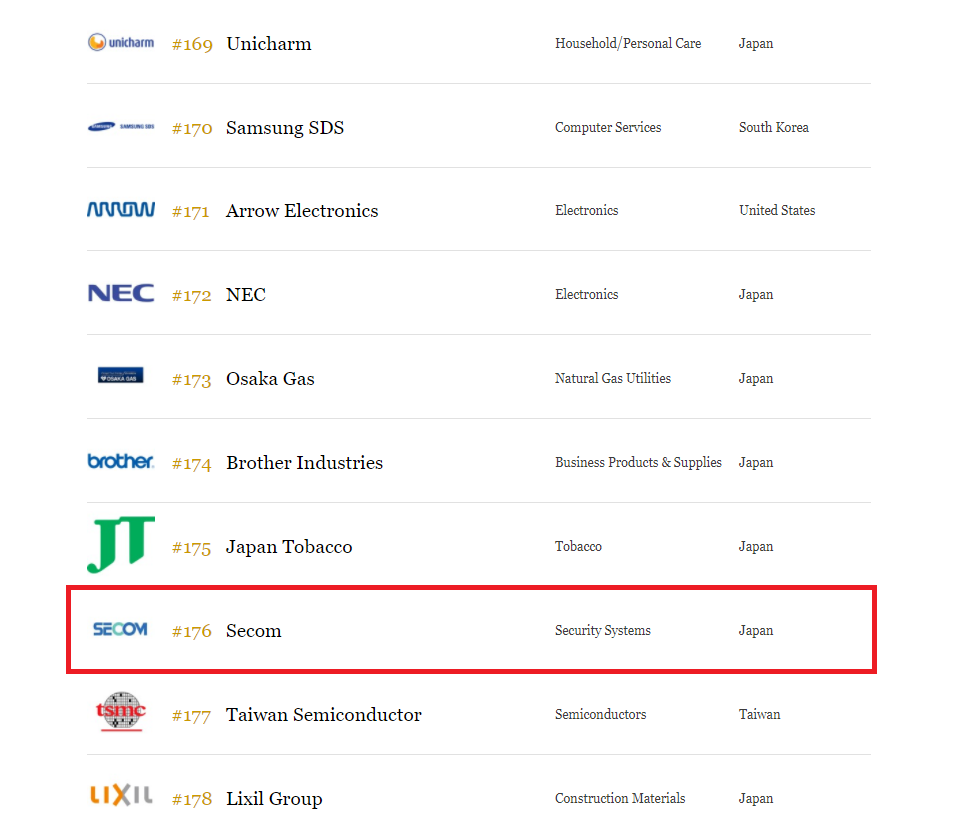Click the Japan Tobacco company name

[x=289, y=546]
